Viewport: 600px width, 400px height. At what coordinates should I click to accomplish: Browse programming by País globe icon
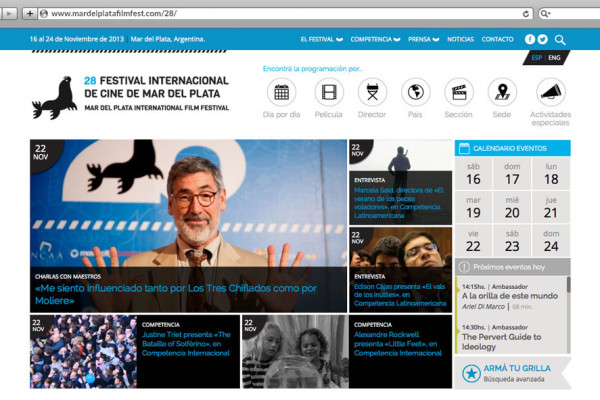pos(416,92)
